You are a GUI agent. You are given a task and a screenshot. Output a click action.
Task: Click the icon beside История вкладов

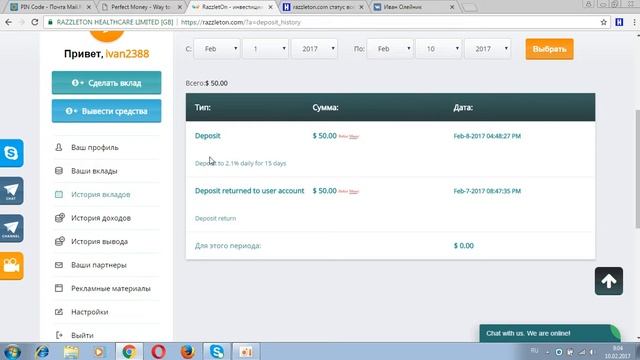coord(59,194)
